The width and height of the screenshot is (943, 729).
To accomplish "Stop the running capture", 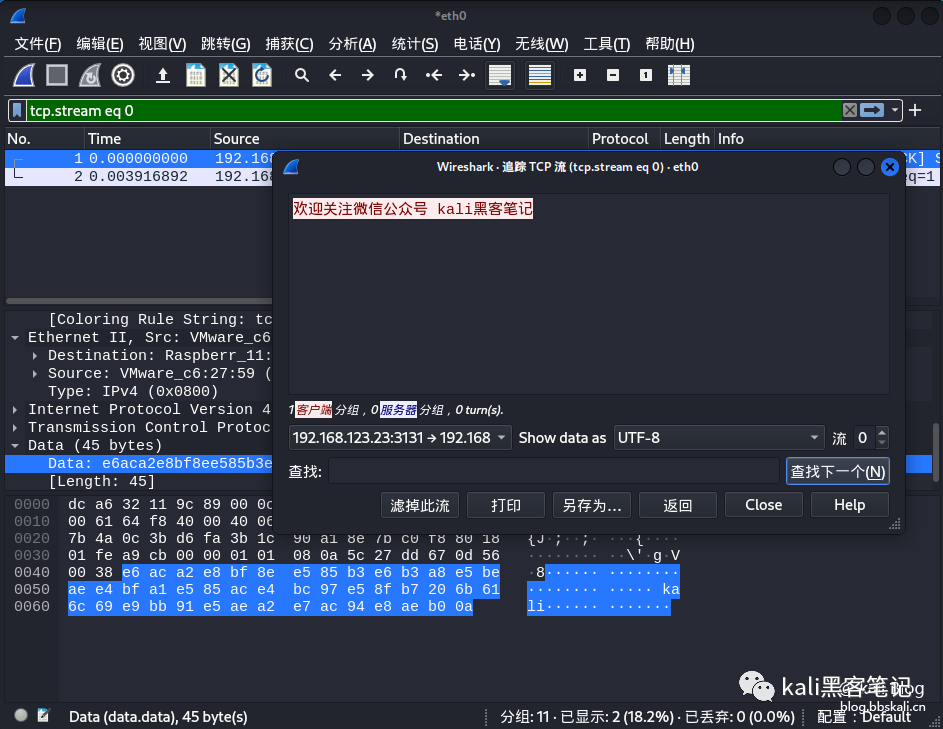I will (x=57, y=75).
